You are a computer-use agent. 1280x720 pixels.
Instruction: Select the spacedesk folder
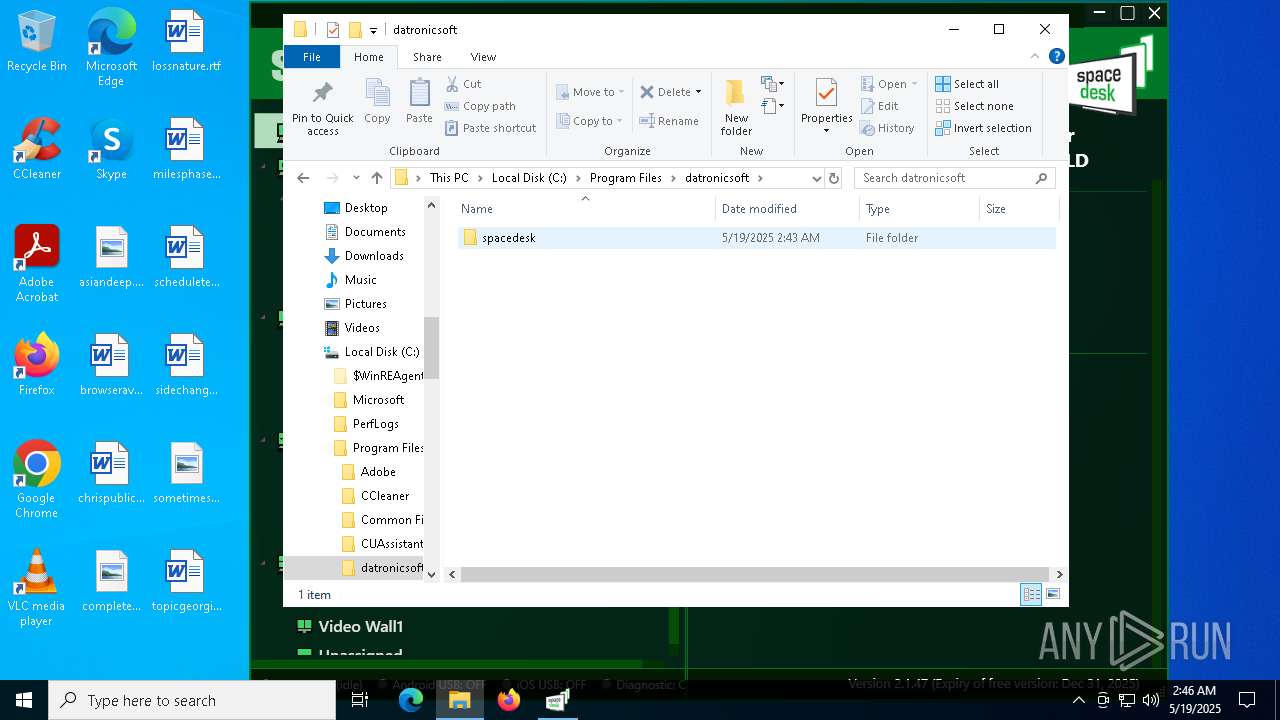(x=758, y=238)
